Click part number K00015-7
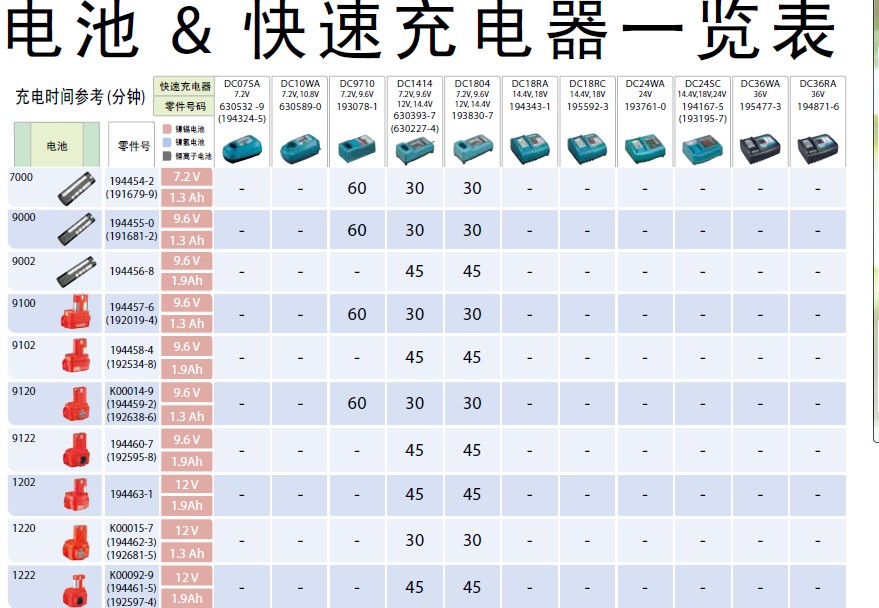Viewport: 879px width, 608px height. tap(131, 528)
